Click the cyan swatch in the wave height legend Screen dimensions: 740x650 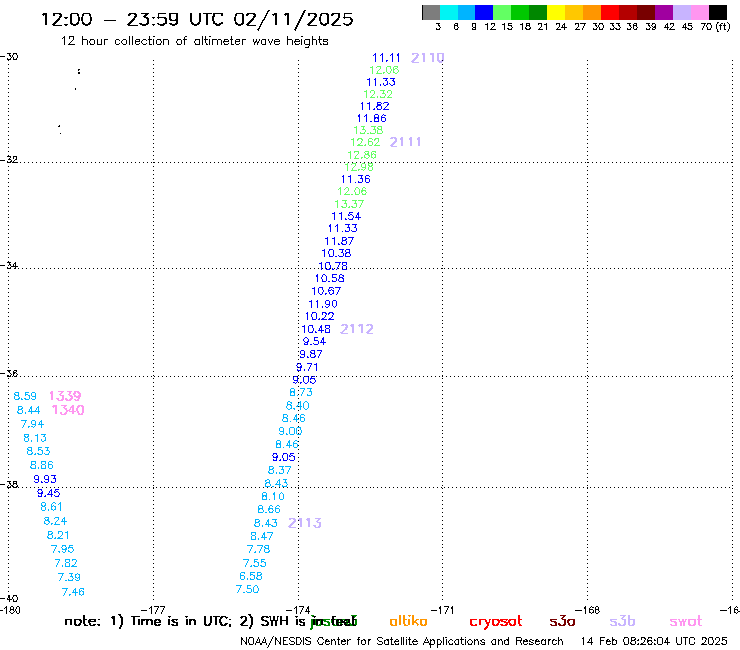pos(449,13)
